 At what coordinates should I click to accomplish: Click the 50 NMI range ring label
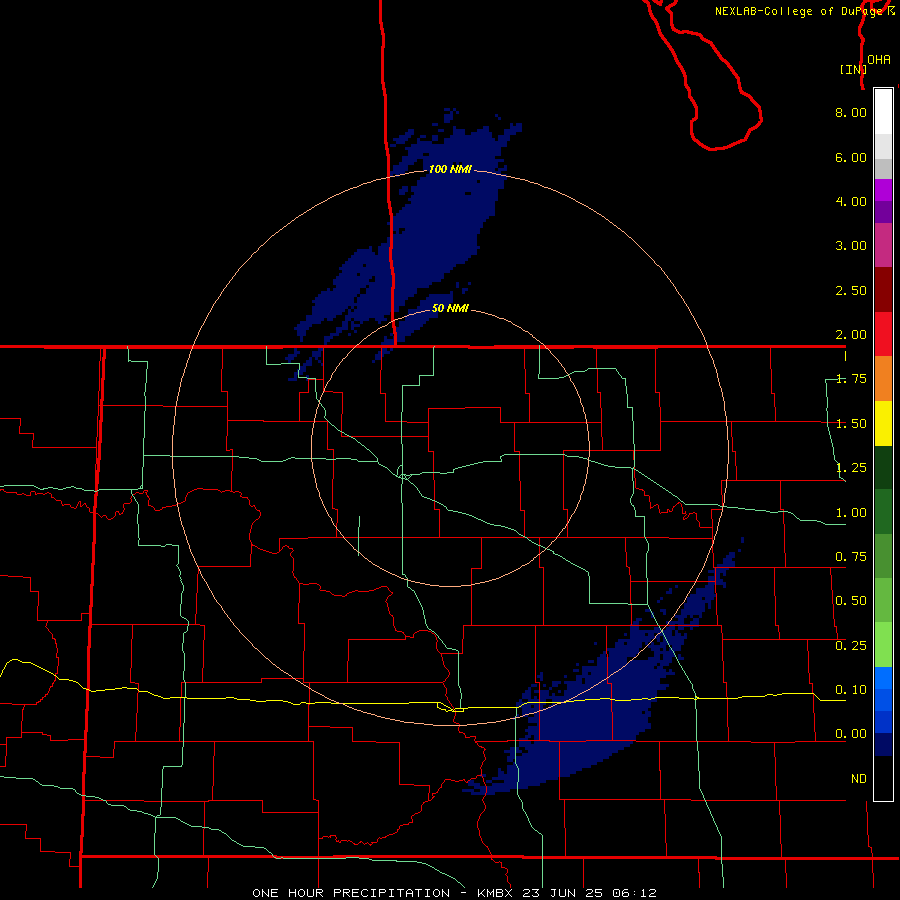pyautogui.click(x=450, y=309)
